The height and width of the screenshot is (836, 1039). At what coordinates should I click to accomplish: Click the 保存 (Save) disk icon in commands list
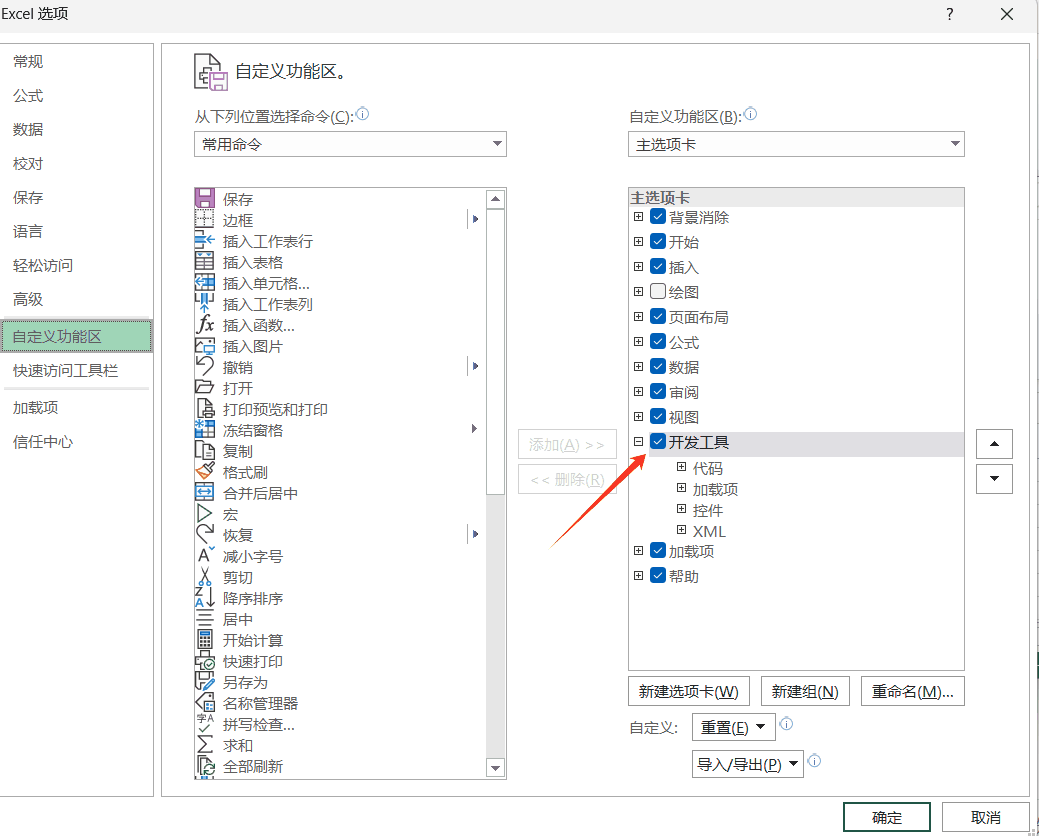coord(205,198)
